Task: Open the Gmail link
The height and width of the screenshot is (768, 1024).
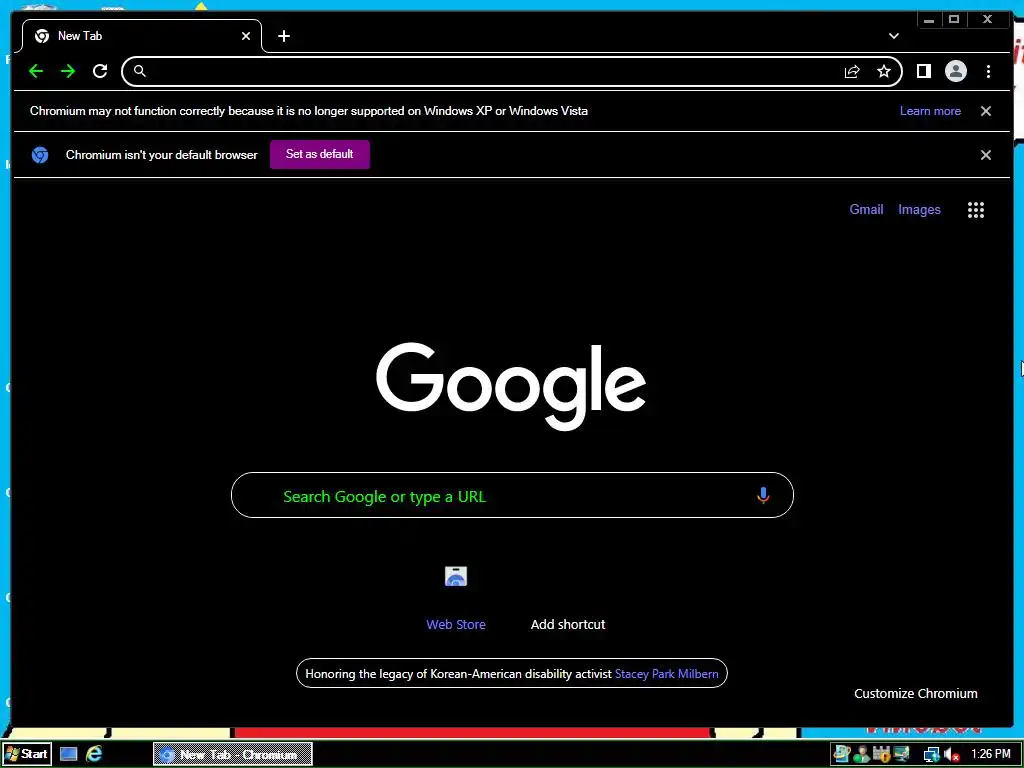Action: coord(866,210)
